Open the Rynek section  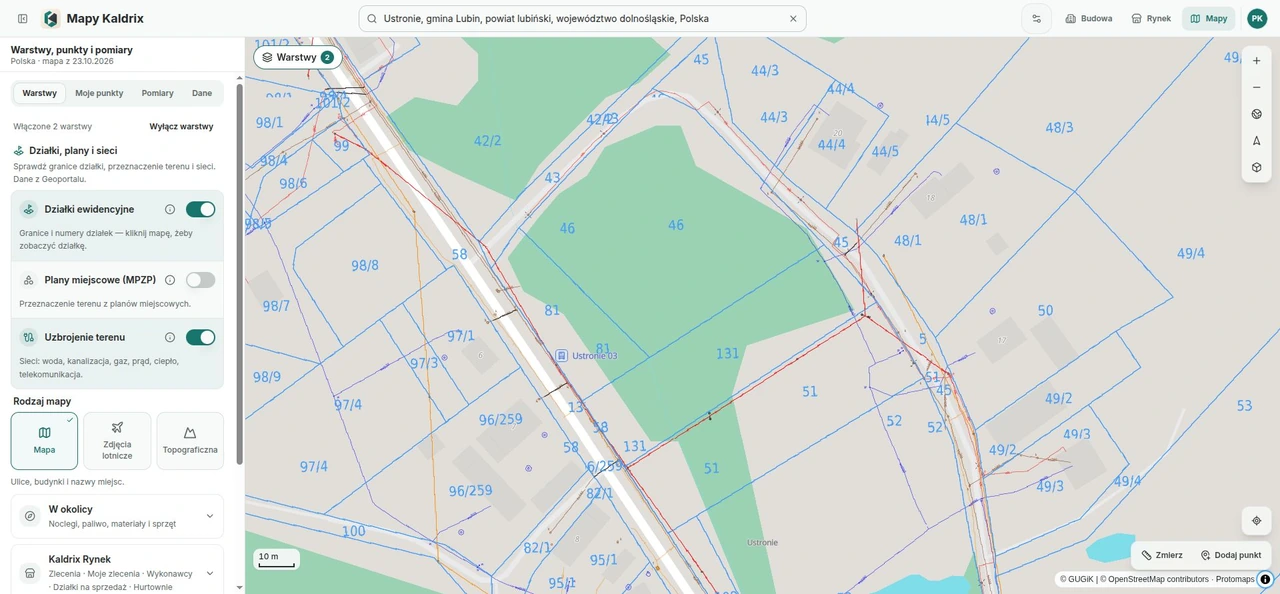point(1151,18)
